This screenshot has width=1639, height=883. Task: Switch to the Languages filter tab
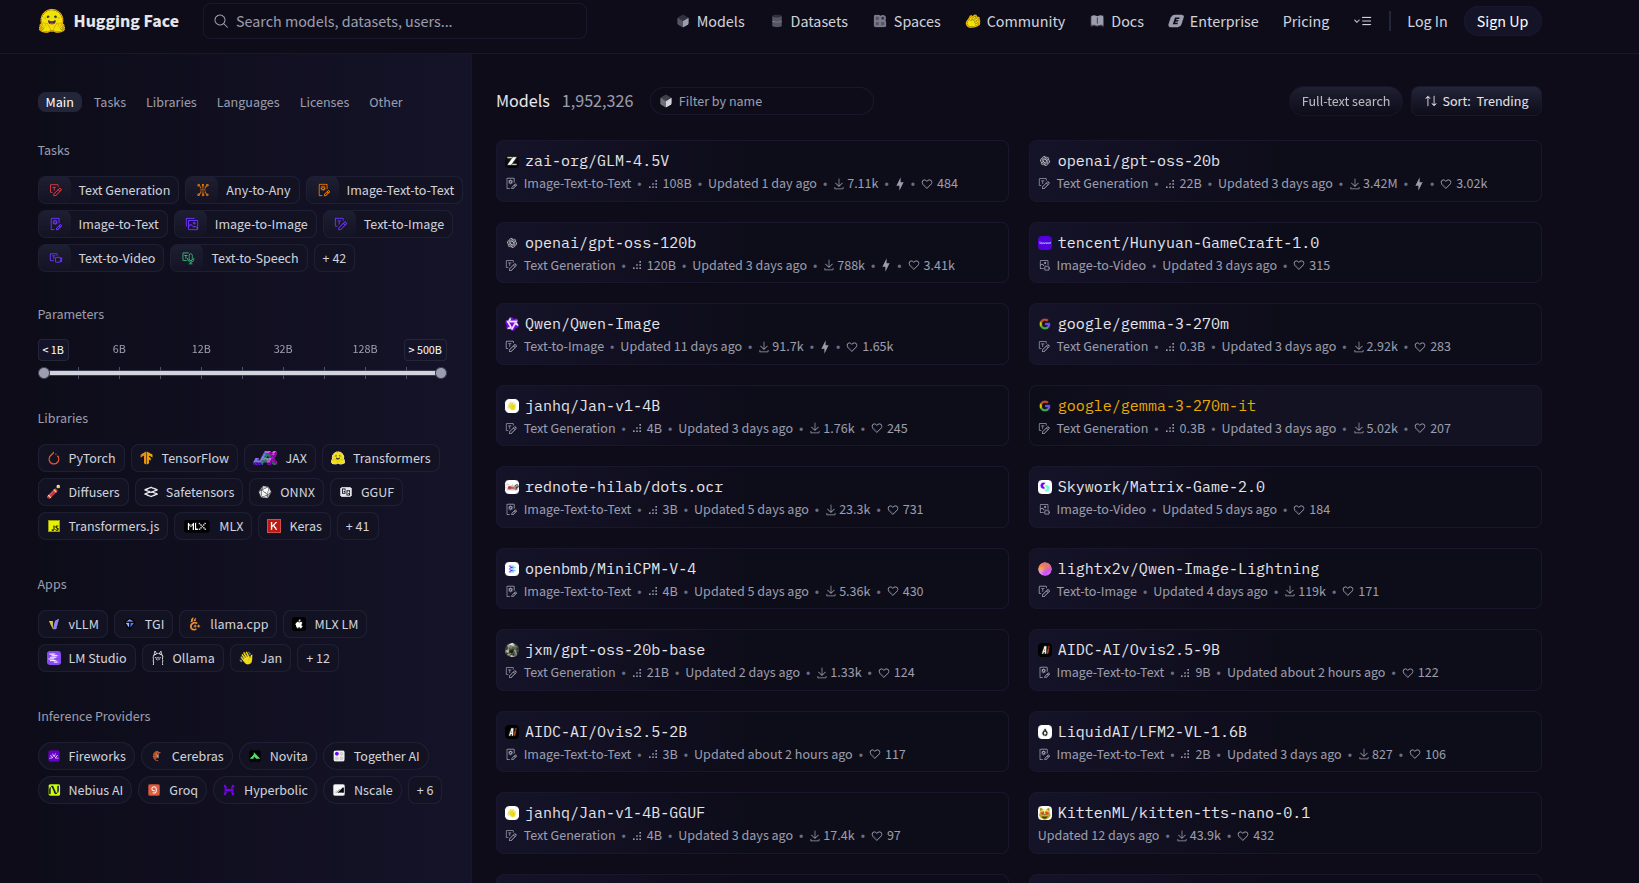[x=248, y=102]
